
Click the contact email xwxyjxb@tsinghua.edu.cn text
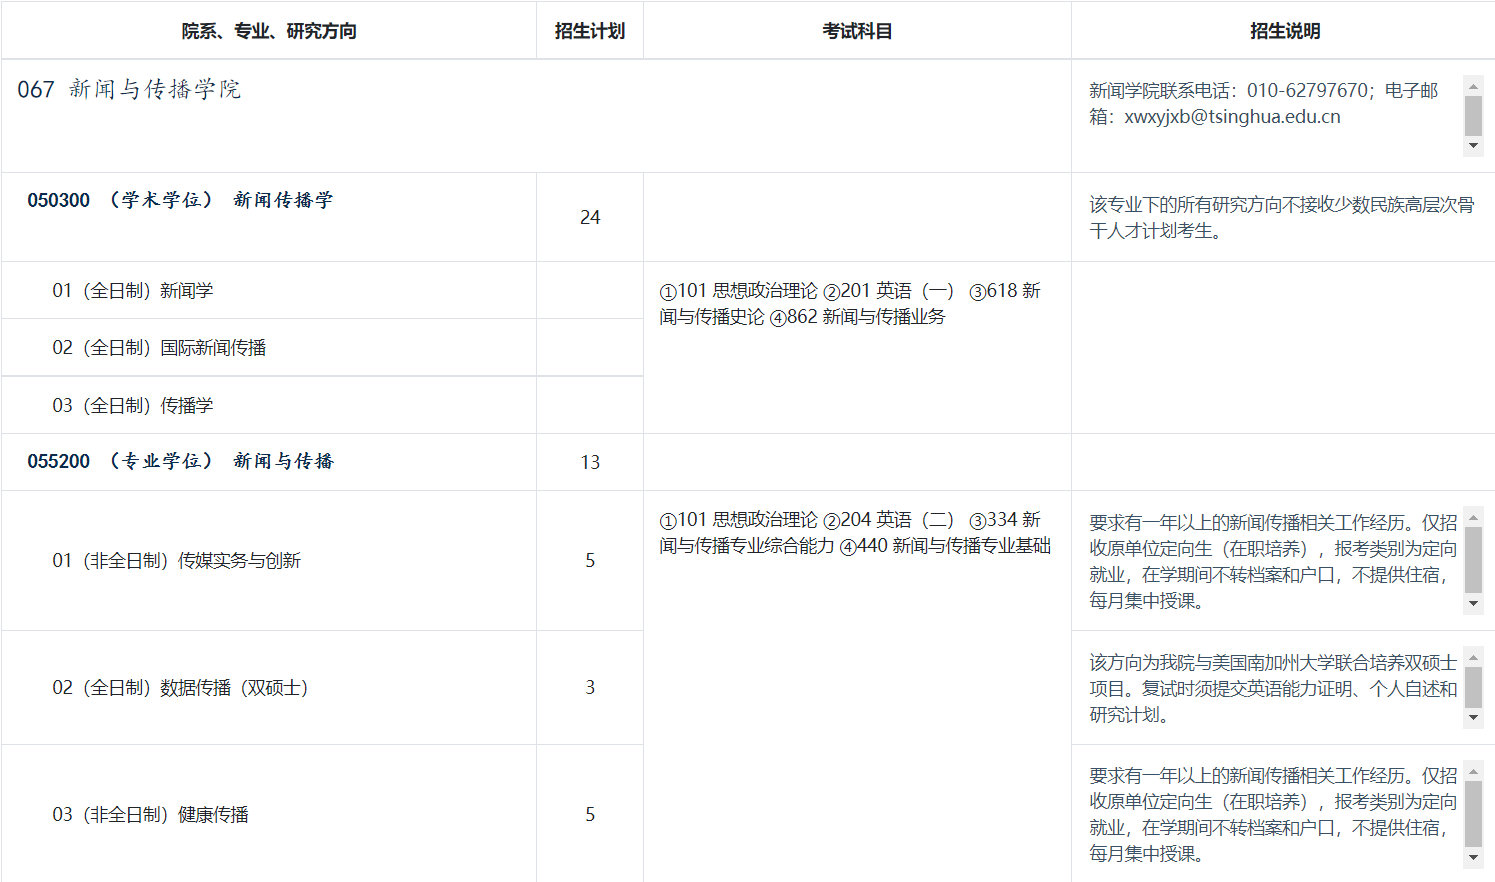click(x=1232, y=117)
